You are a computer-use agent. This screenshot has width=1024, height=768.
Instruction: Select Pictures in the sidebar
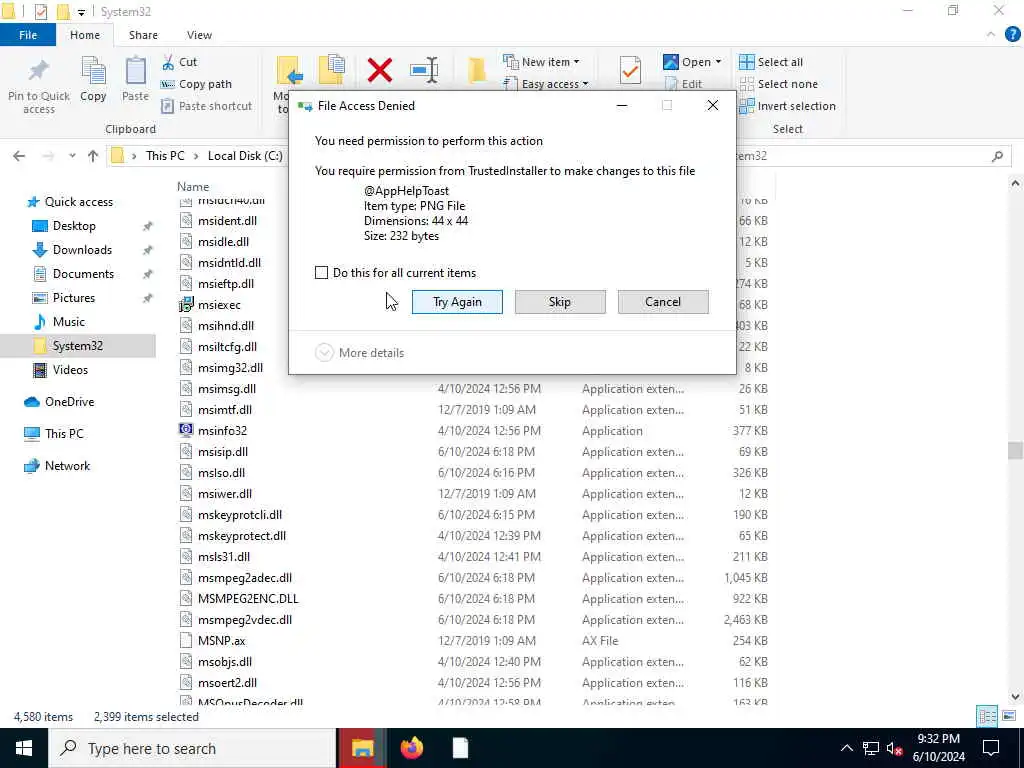[x=73, y=298]
